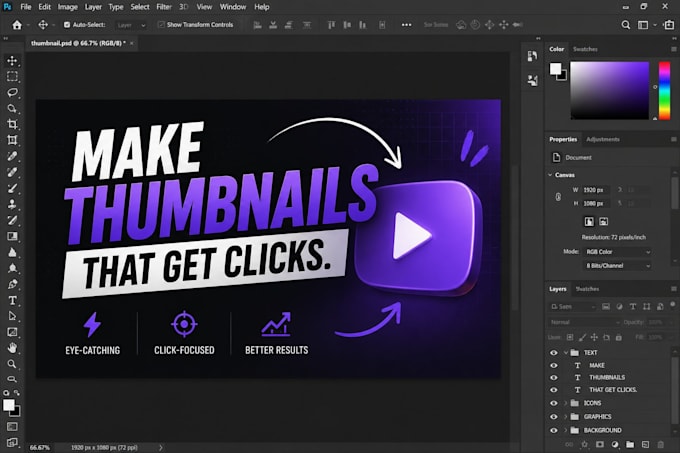680x453 pixels.
Task: Open the Normal blend mode dropdown
Action: click(x=584, y=323)
